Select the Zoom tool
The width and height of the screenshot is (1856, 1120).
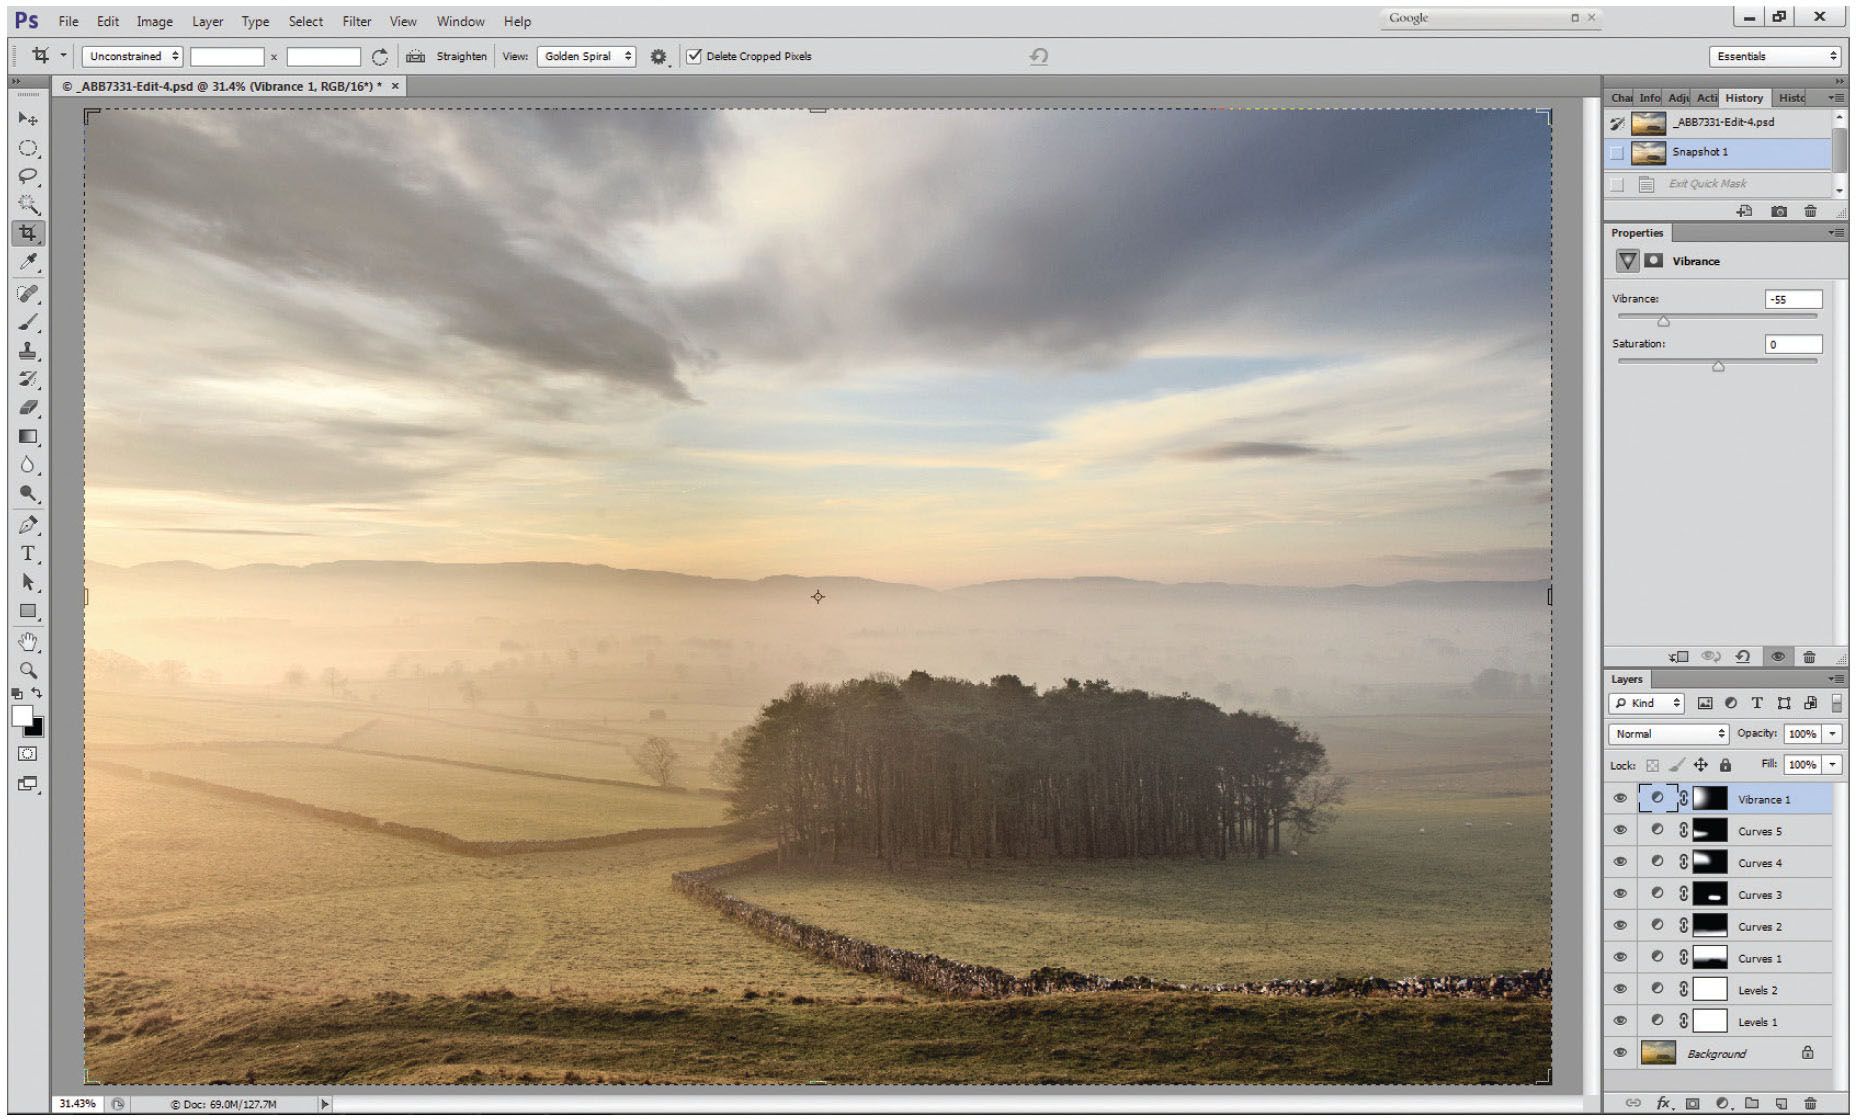[27, 671]
